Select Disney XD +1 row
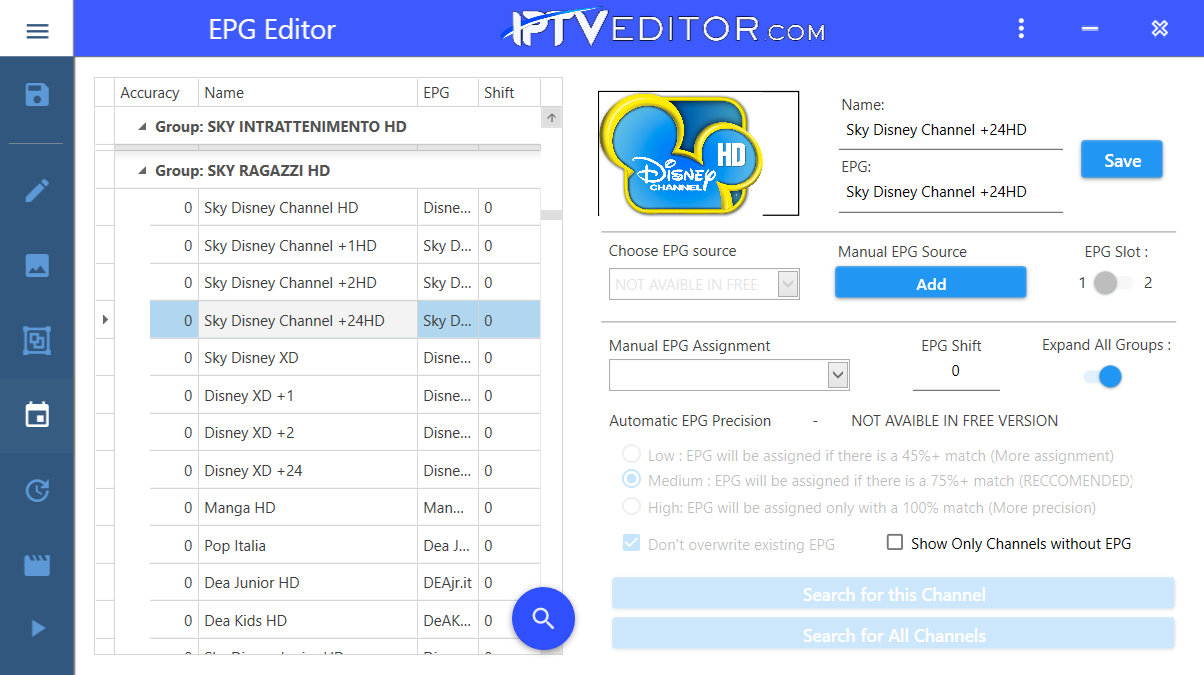Screen dimensions: 1204x675 pos(345,395)
